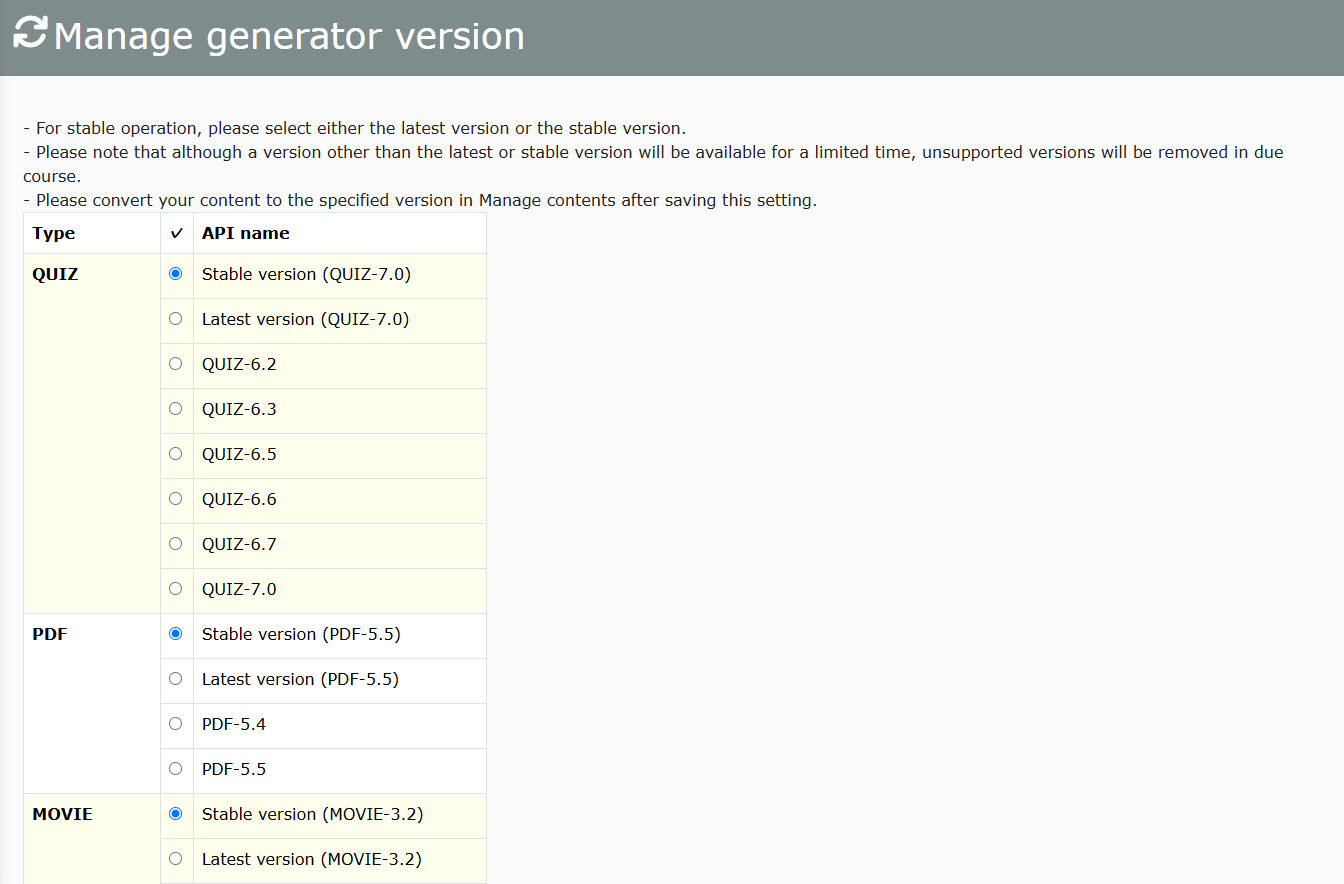This screenshot has height=884, width=1344.
Task: Select Stable version (QUIZ-7.0) radio button
Action: [176, 274]
